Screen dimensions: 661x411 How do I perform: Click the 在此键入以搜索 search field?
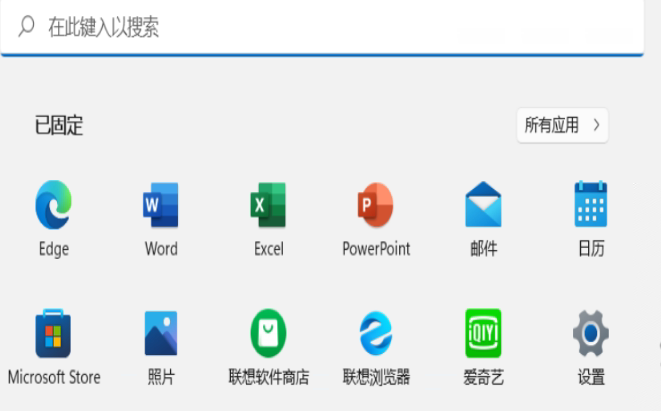322,27
